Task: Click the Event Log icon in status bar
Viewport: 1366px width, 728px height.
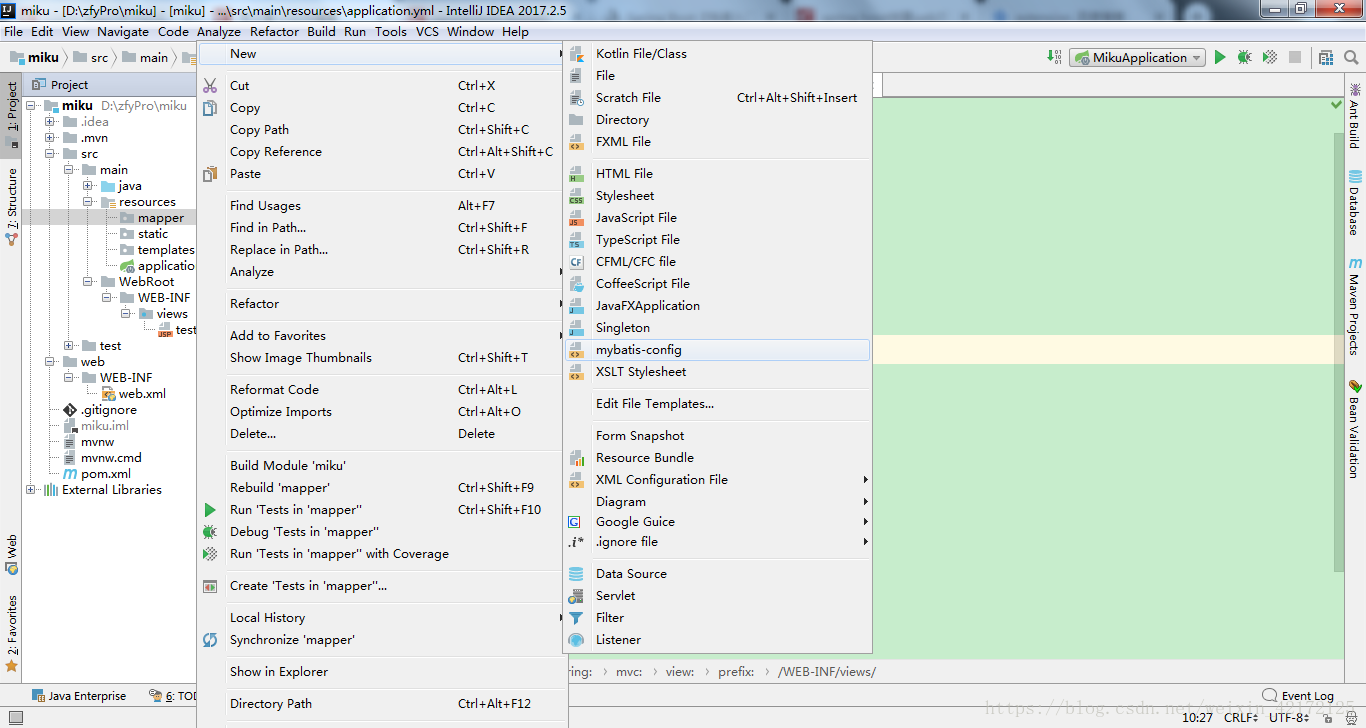Action: coord(1270,695)
